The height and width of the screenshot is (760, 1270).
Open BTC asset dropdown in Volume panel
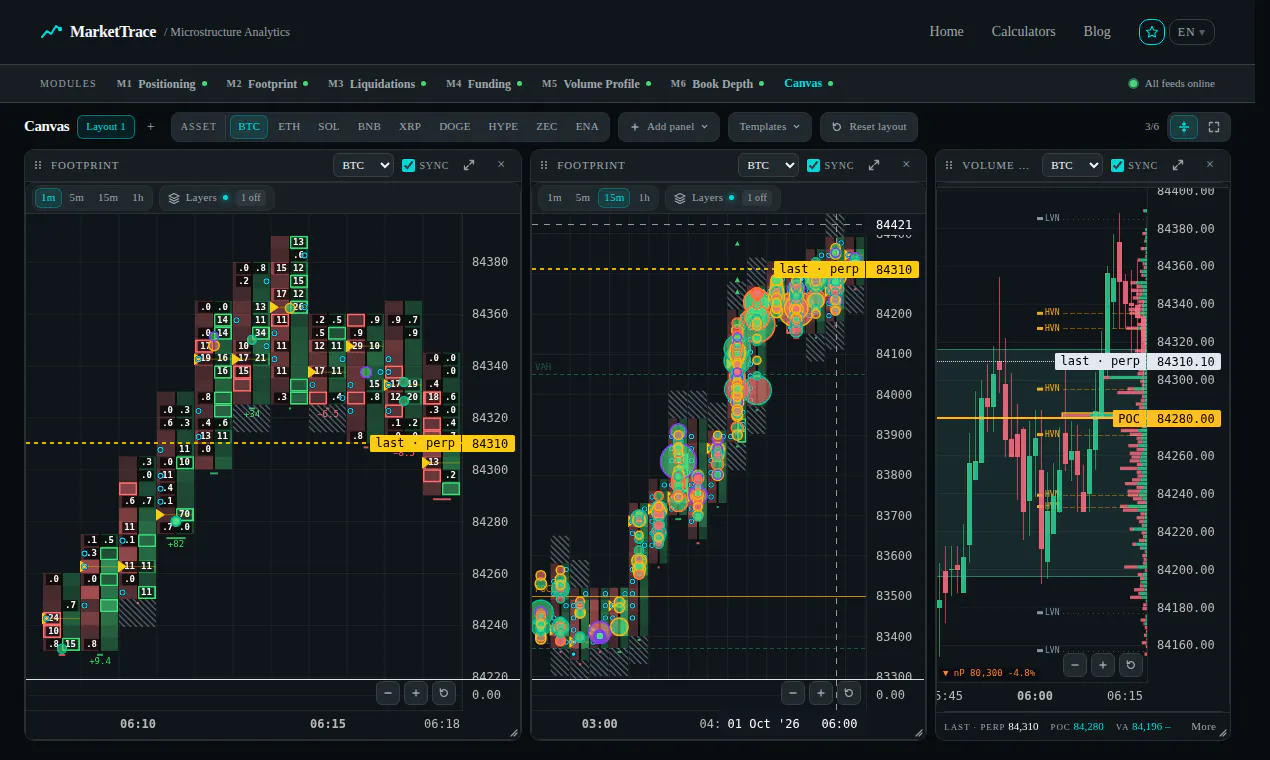(1072, 165)
